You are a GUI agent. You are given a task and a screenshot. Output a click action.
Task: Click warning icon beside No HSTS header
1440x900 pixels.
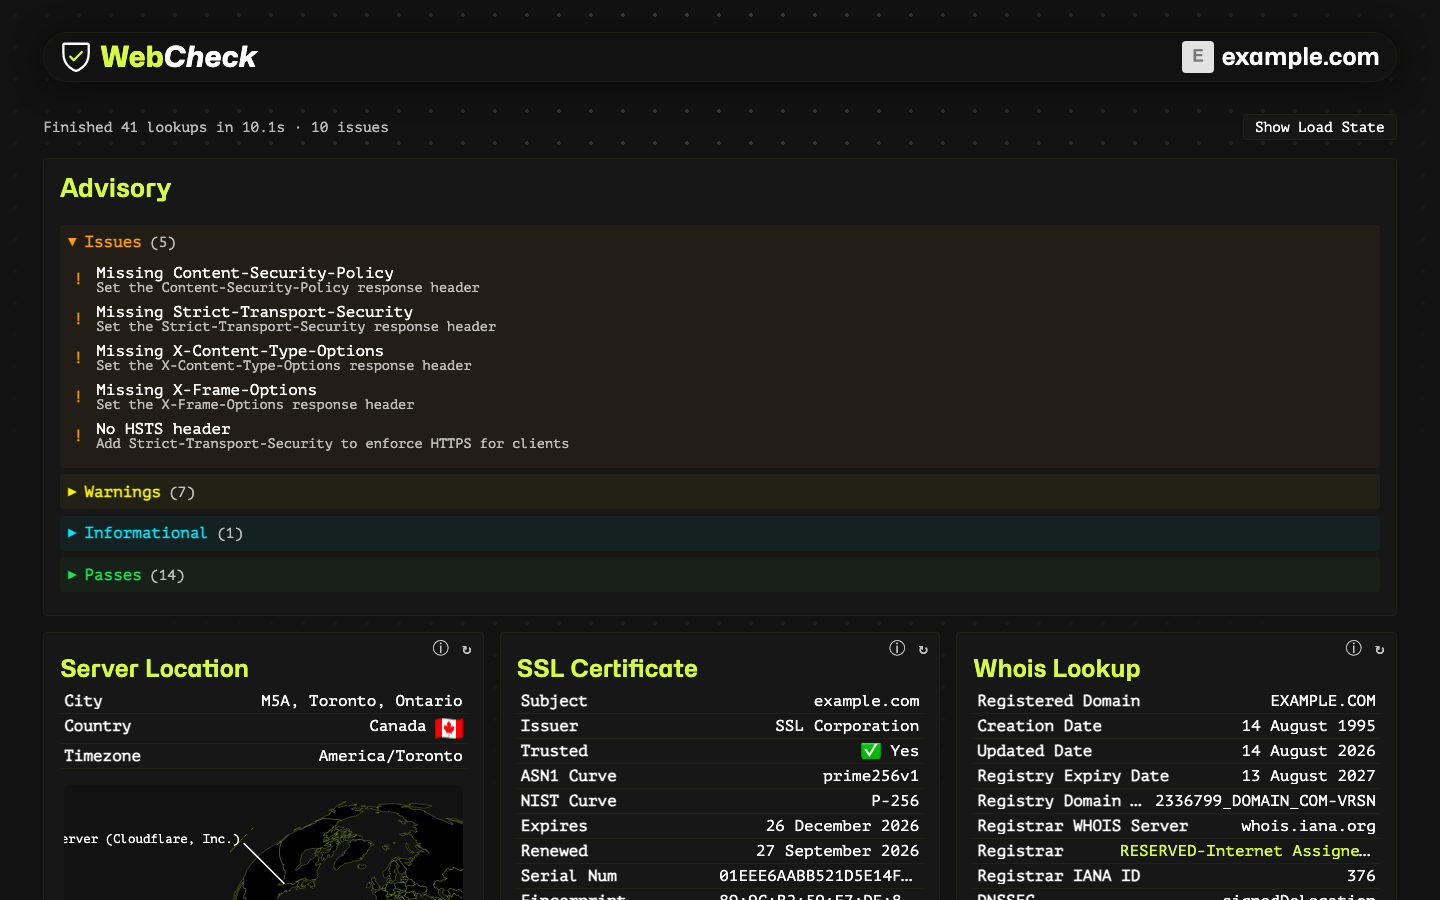pos(78,435)
